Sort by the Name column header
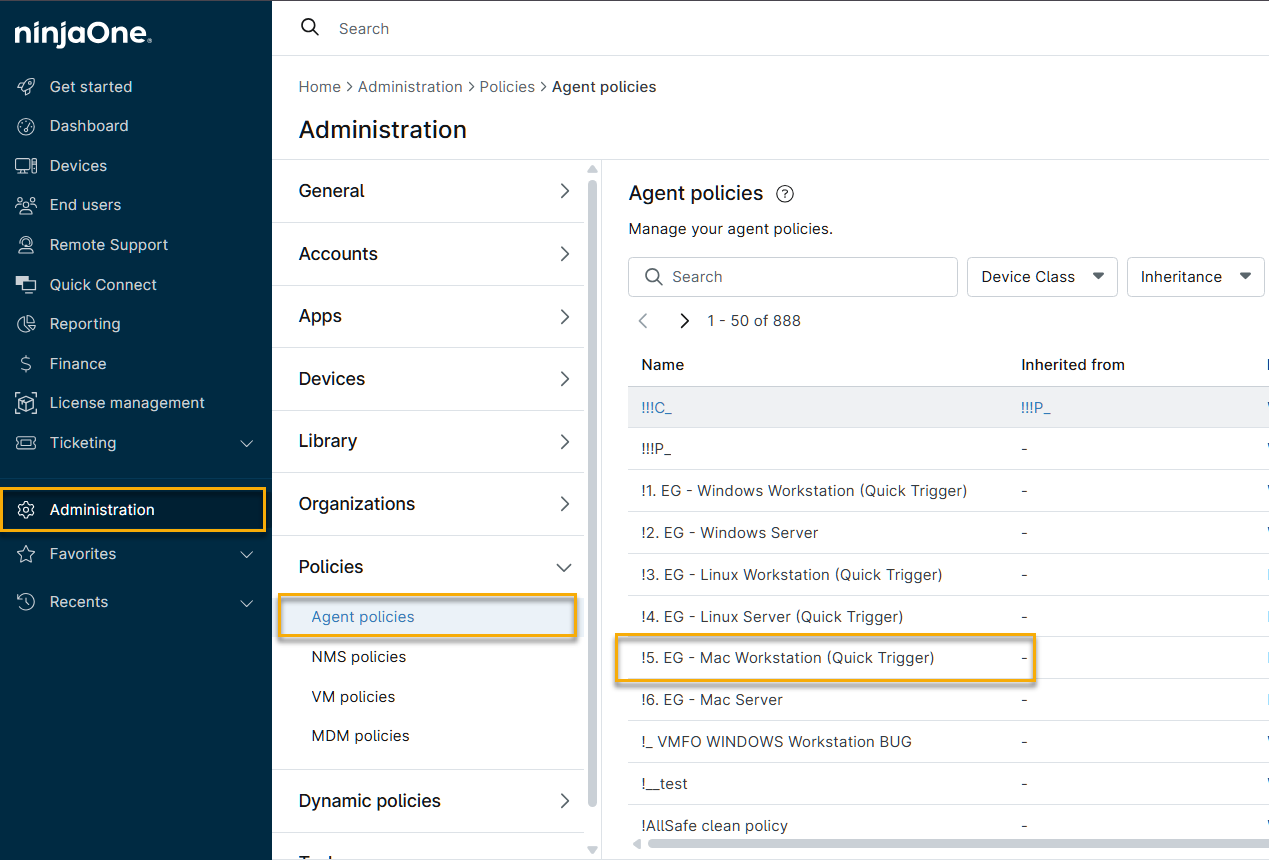The height and width of the screenshot is (860, 1269). click(662, 365)
